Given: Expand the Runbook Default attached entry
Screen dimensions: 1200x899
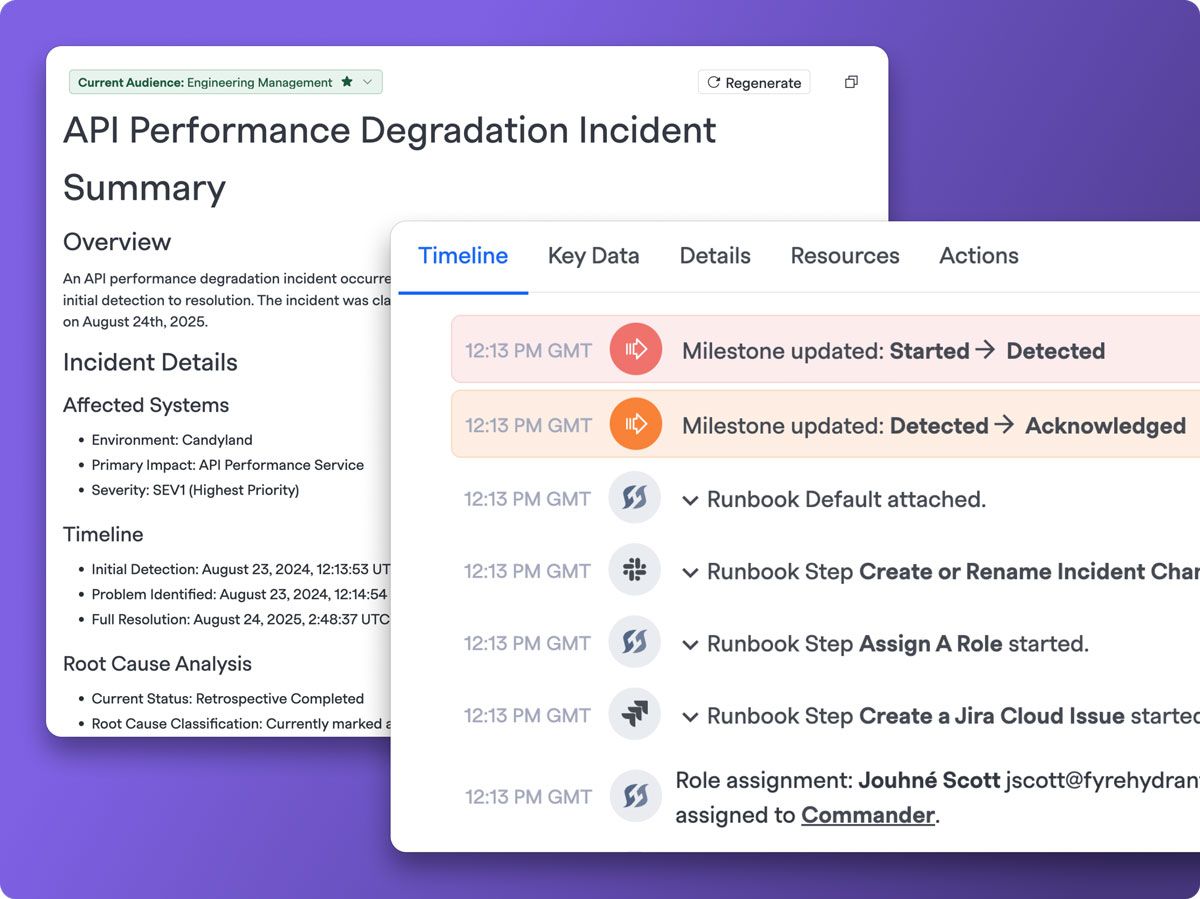Looking at the screenshot, I should click(690, 500).
